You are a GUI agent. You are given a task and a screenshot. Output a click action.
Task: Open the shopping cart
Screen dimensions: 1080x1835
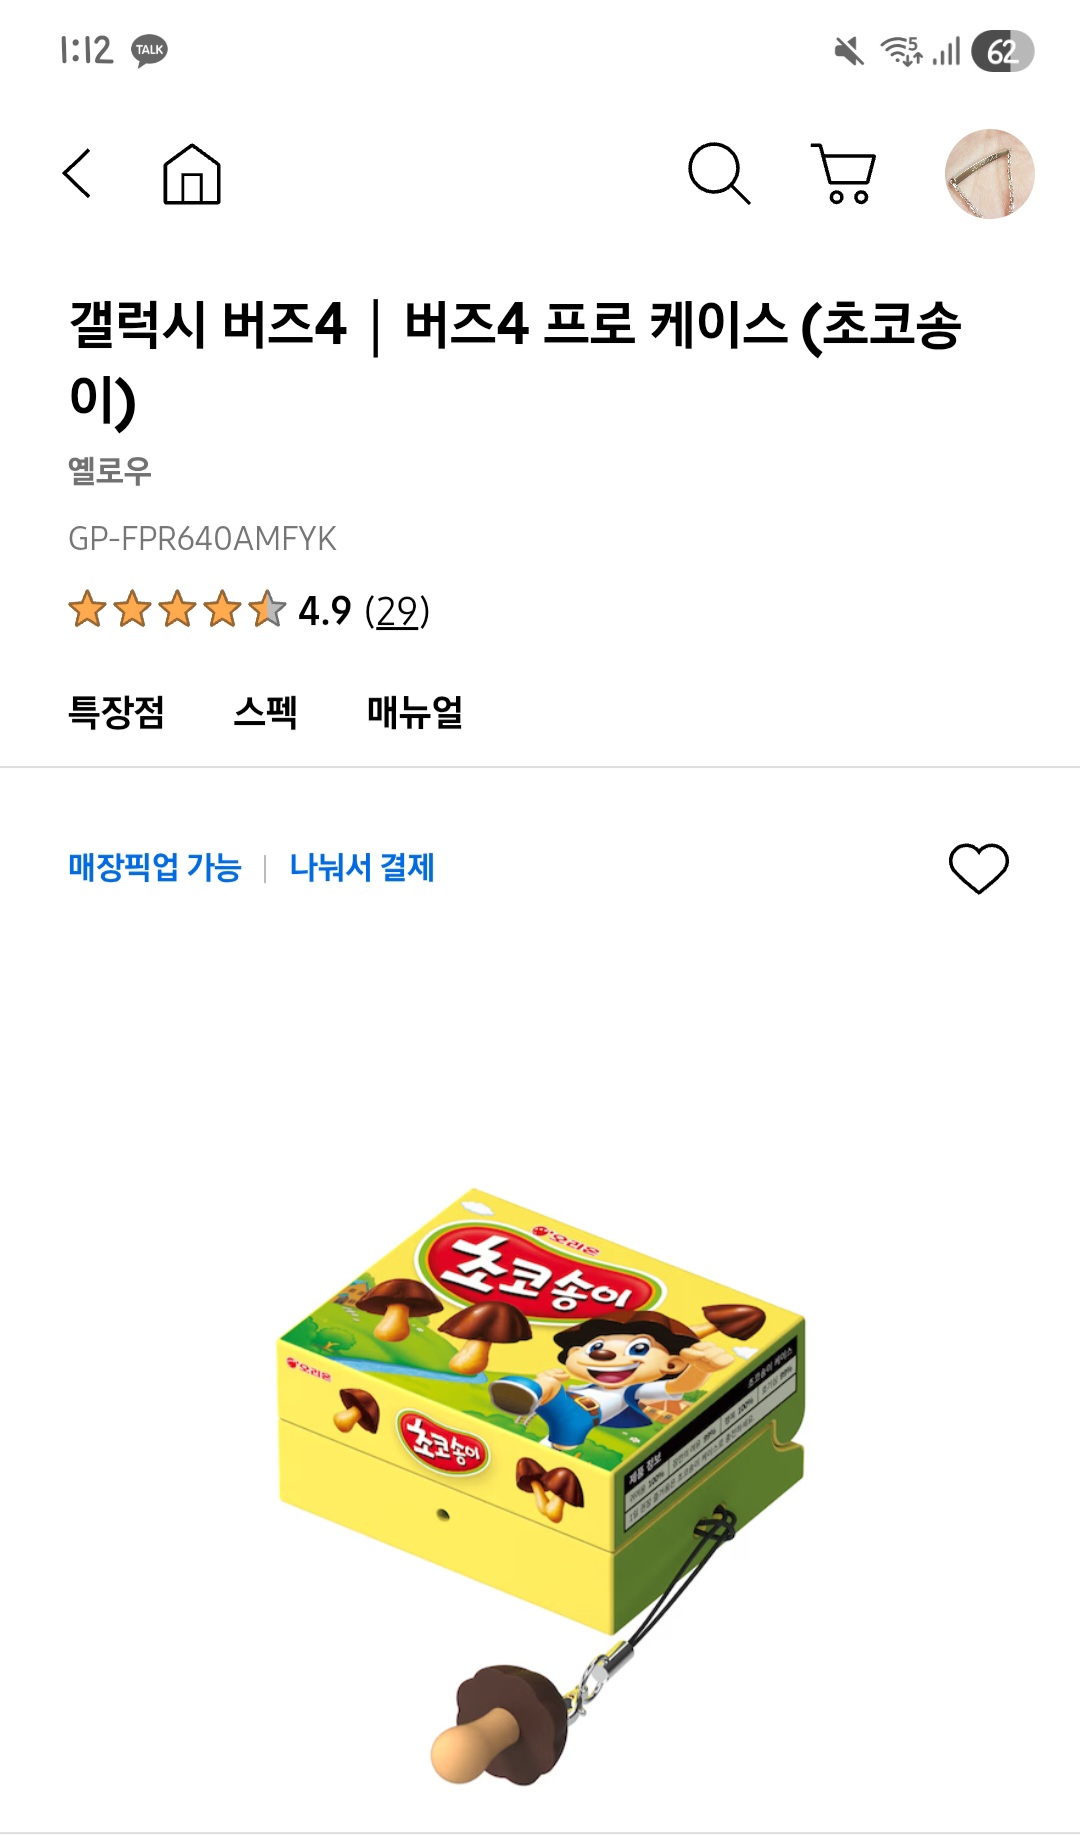845,174
